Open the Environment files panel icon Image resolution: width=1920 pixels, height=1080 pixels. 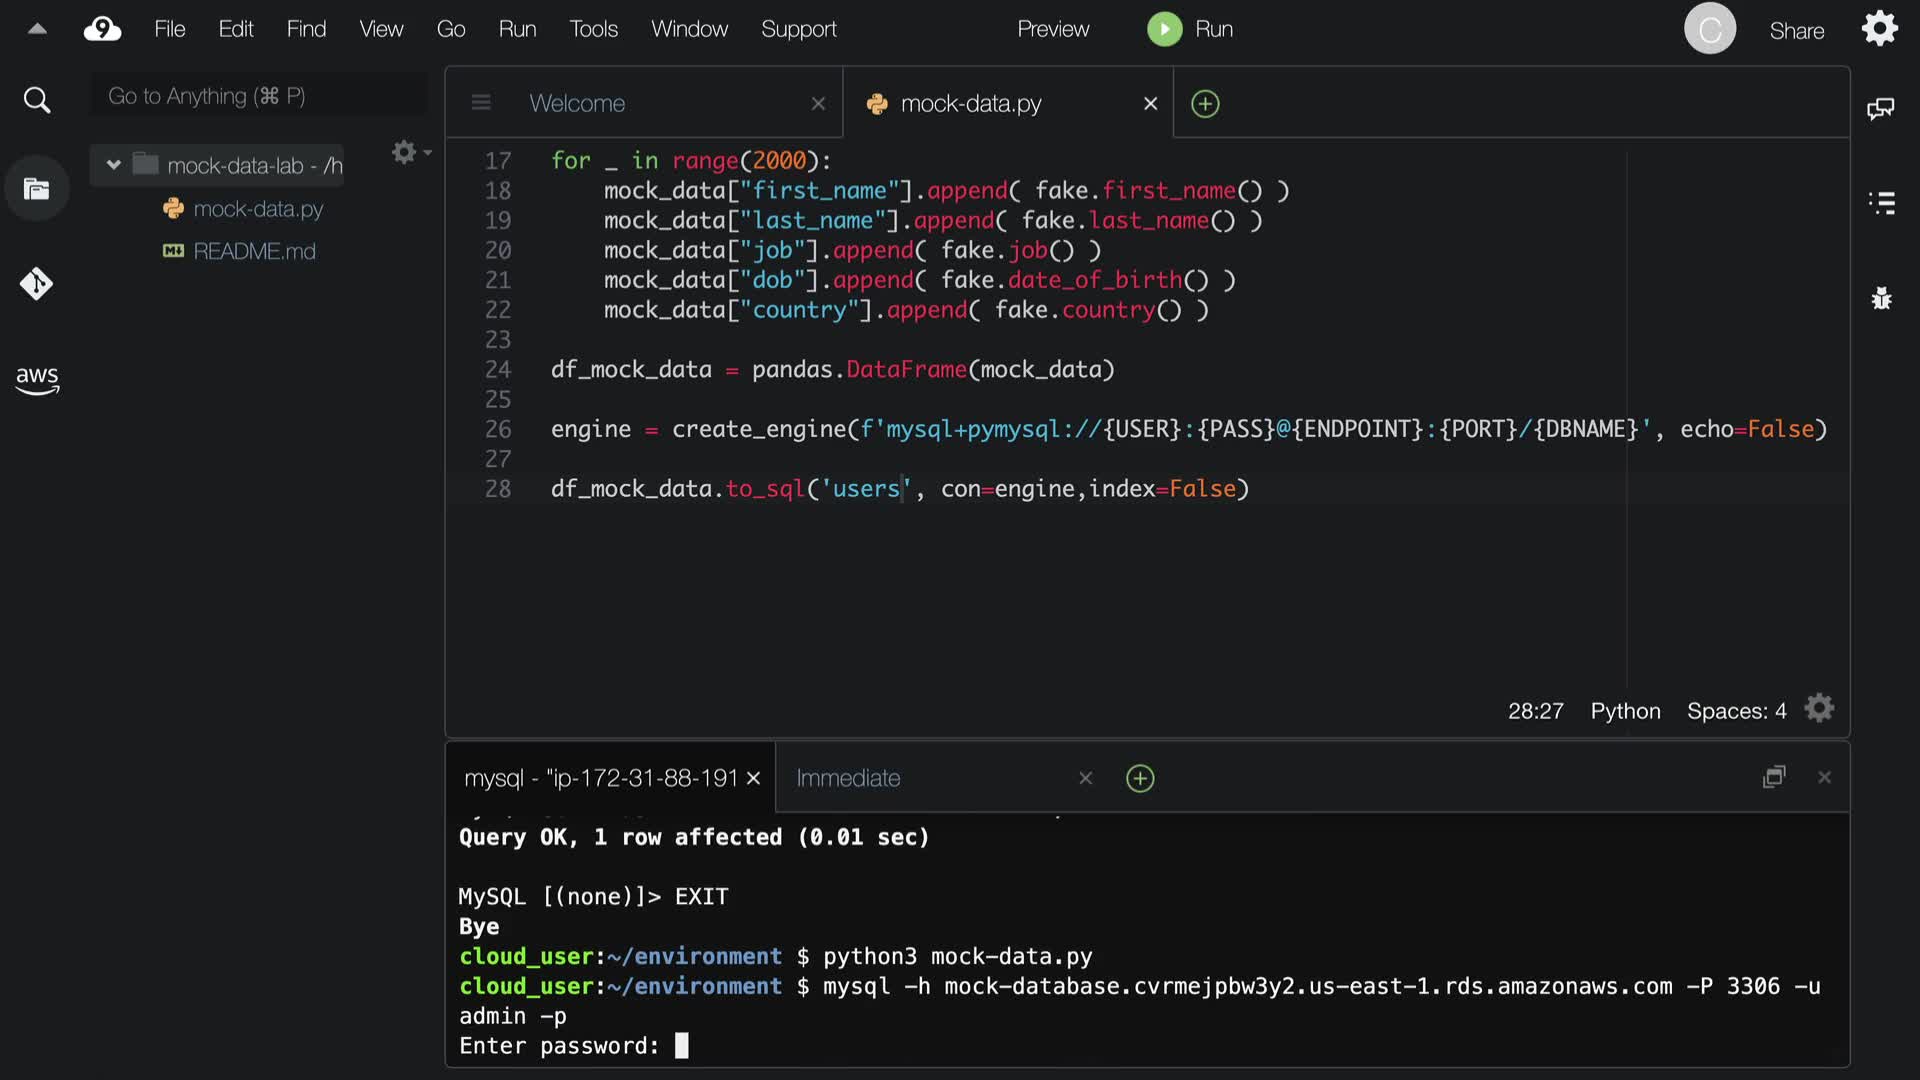[37, 189]
